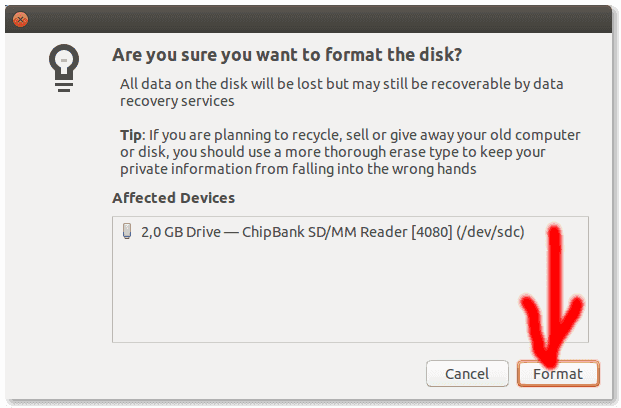
Task: Confirm by clicking the Format button
Action: click(558, 373)
